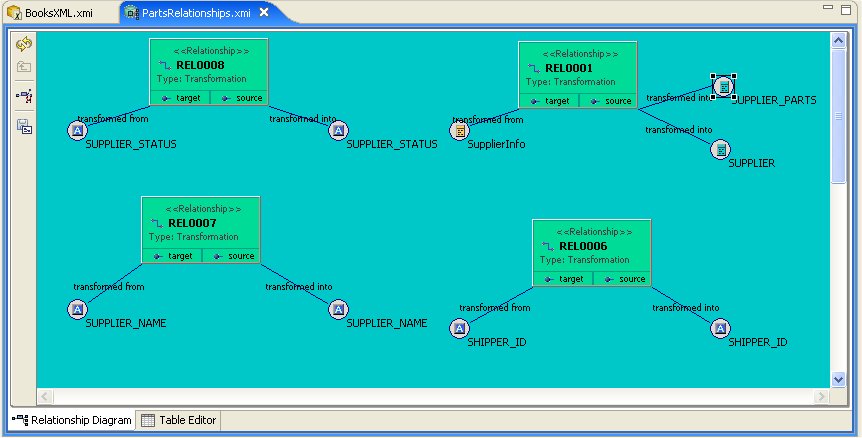Select the SUPPLIER_PARTS table node icon
Screen dimensions: 862x438
(723, 88)
